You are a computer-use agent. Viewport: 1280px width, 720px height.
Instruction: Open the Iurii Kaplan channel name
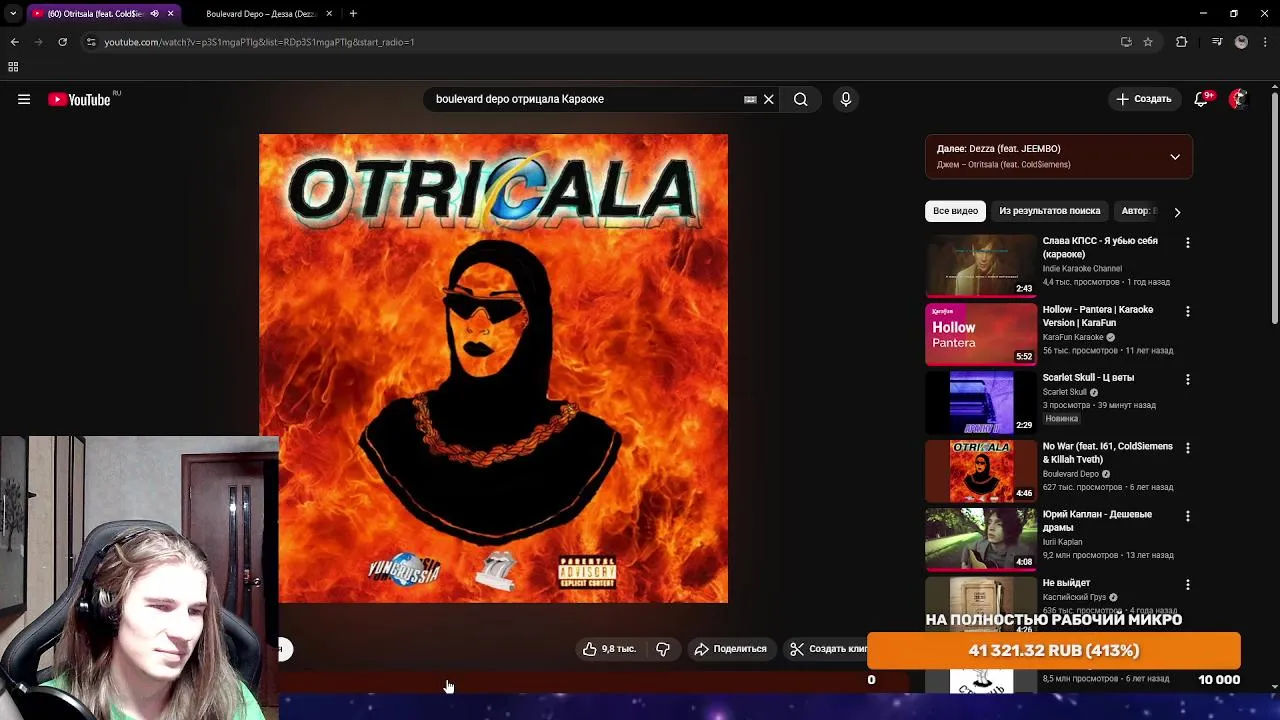click(x=1062, y=542)
